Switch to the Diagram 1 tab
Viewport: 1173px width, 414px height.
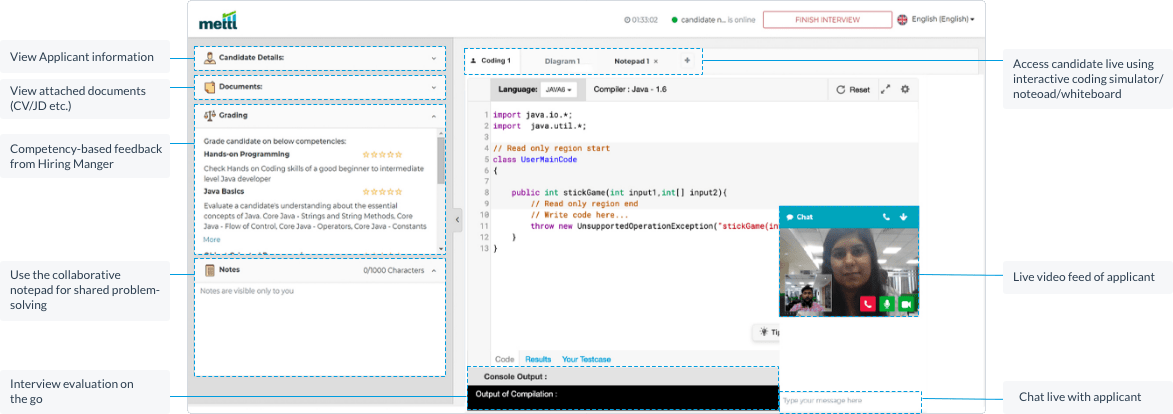tap(562, 61)
